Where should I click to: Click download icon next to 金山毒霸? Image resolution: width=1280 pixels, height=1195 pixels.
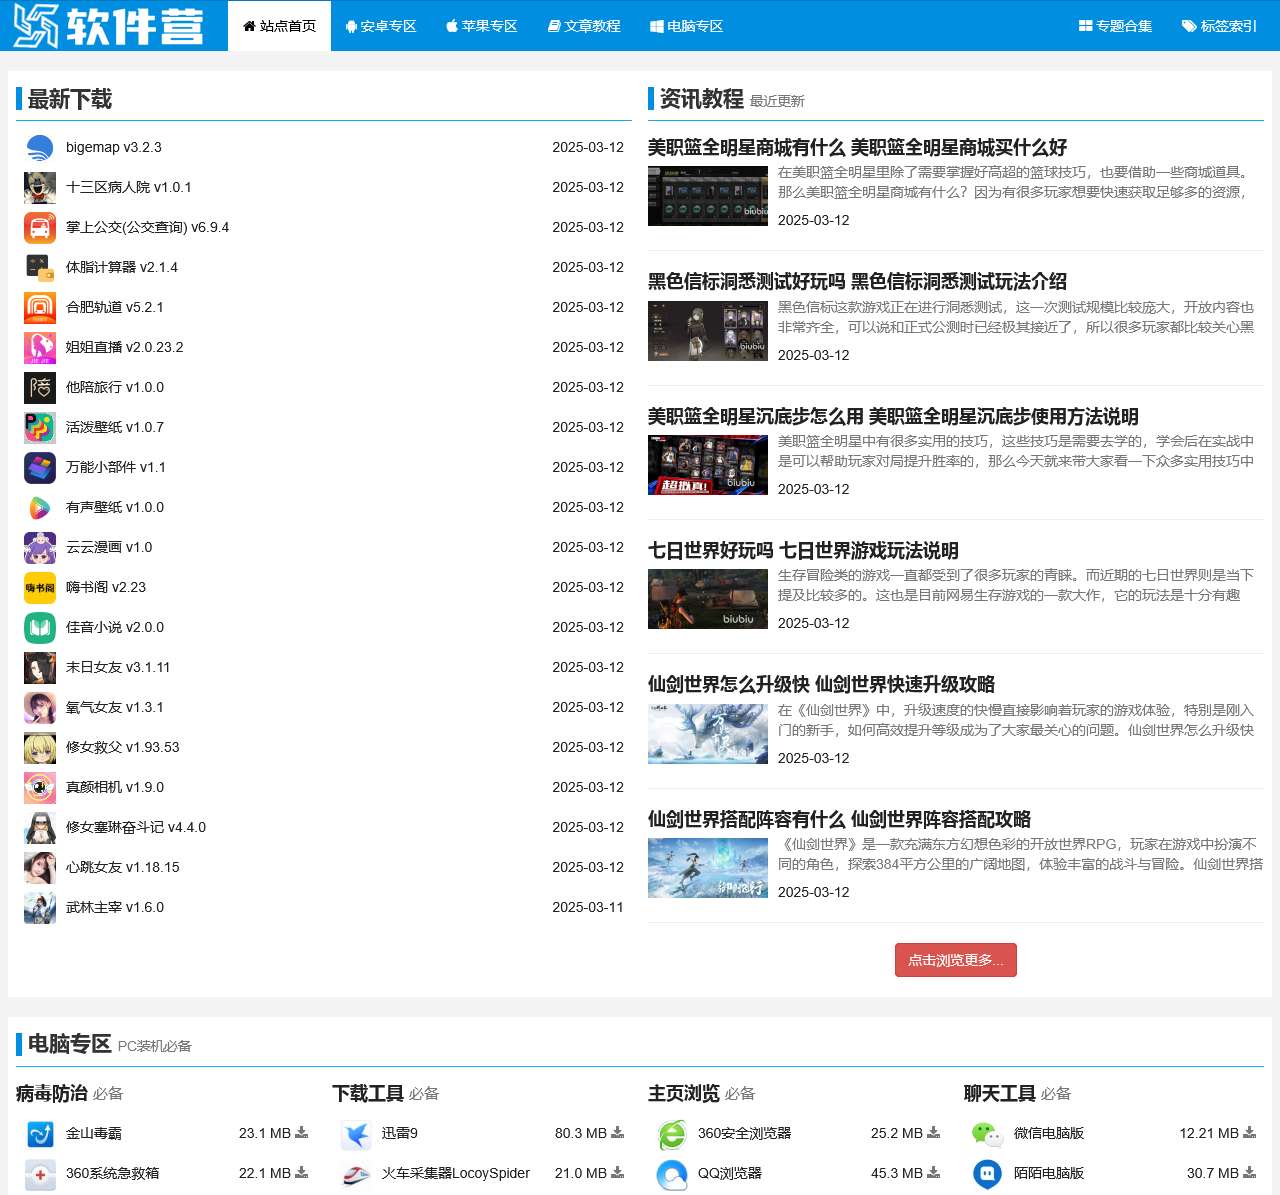pos(302,1133)
